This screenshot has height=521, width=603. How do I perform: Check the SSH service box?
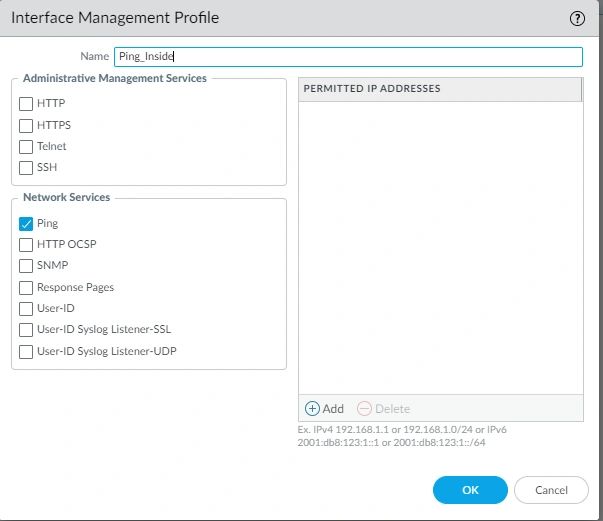tap(27, 167)
